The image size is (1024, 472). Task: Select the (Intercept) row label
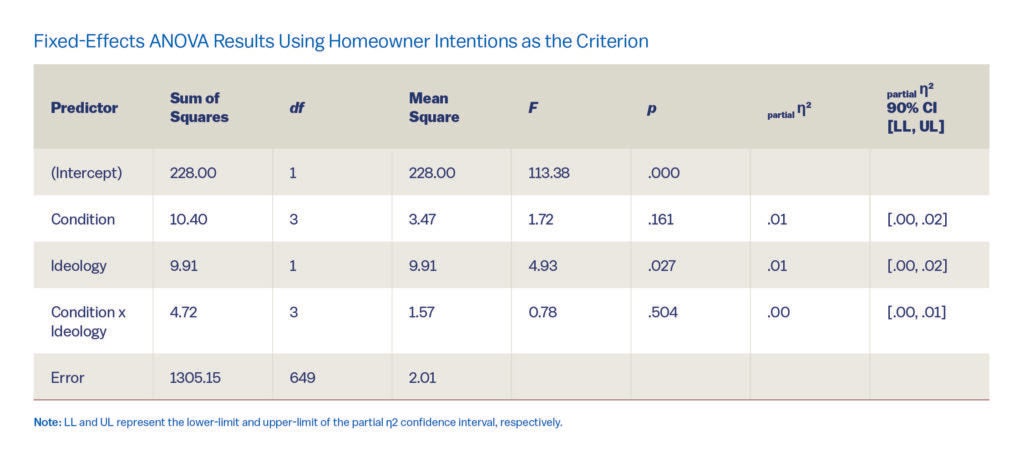pyautogui.click(x=86, y=173)
